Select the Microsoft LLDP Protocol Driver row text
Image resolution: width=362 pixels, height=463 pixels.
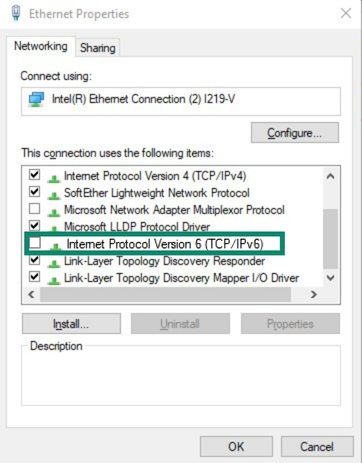137,227
